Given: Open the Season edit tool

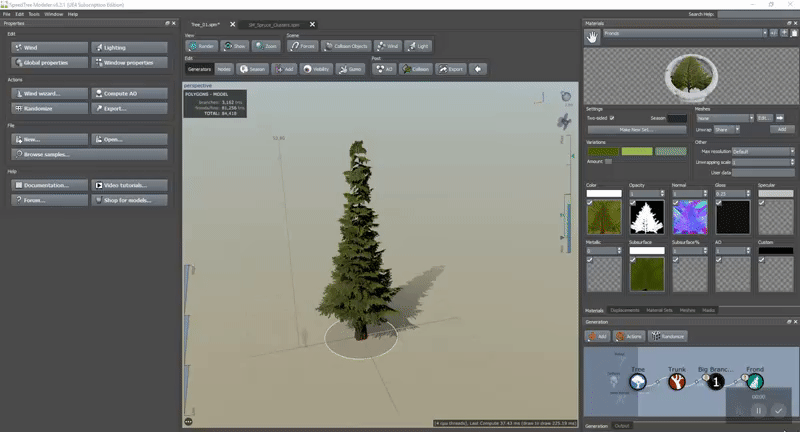Looking at the screenshot, I should (253, 69).
